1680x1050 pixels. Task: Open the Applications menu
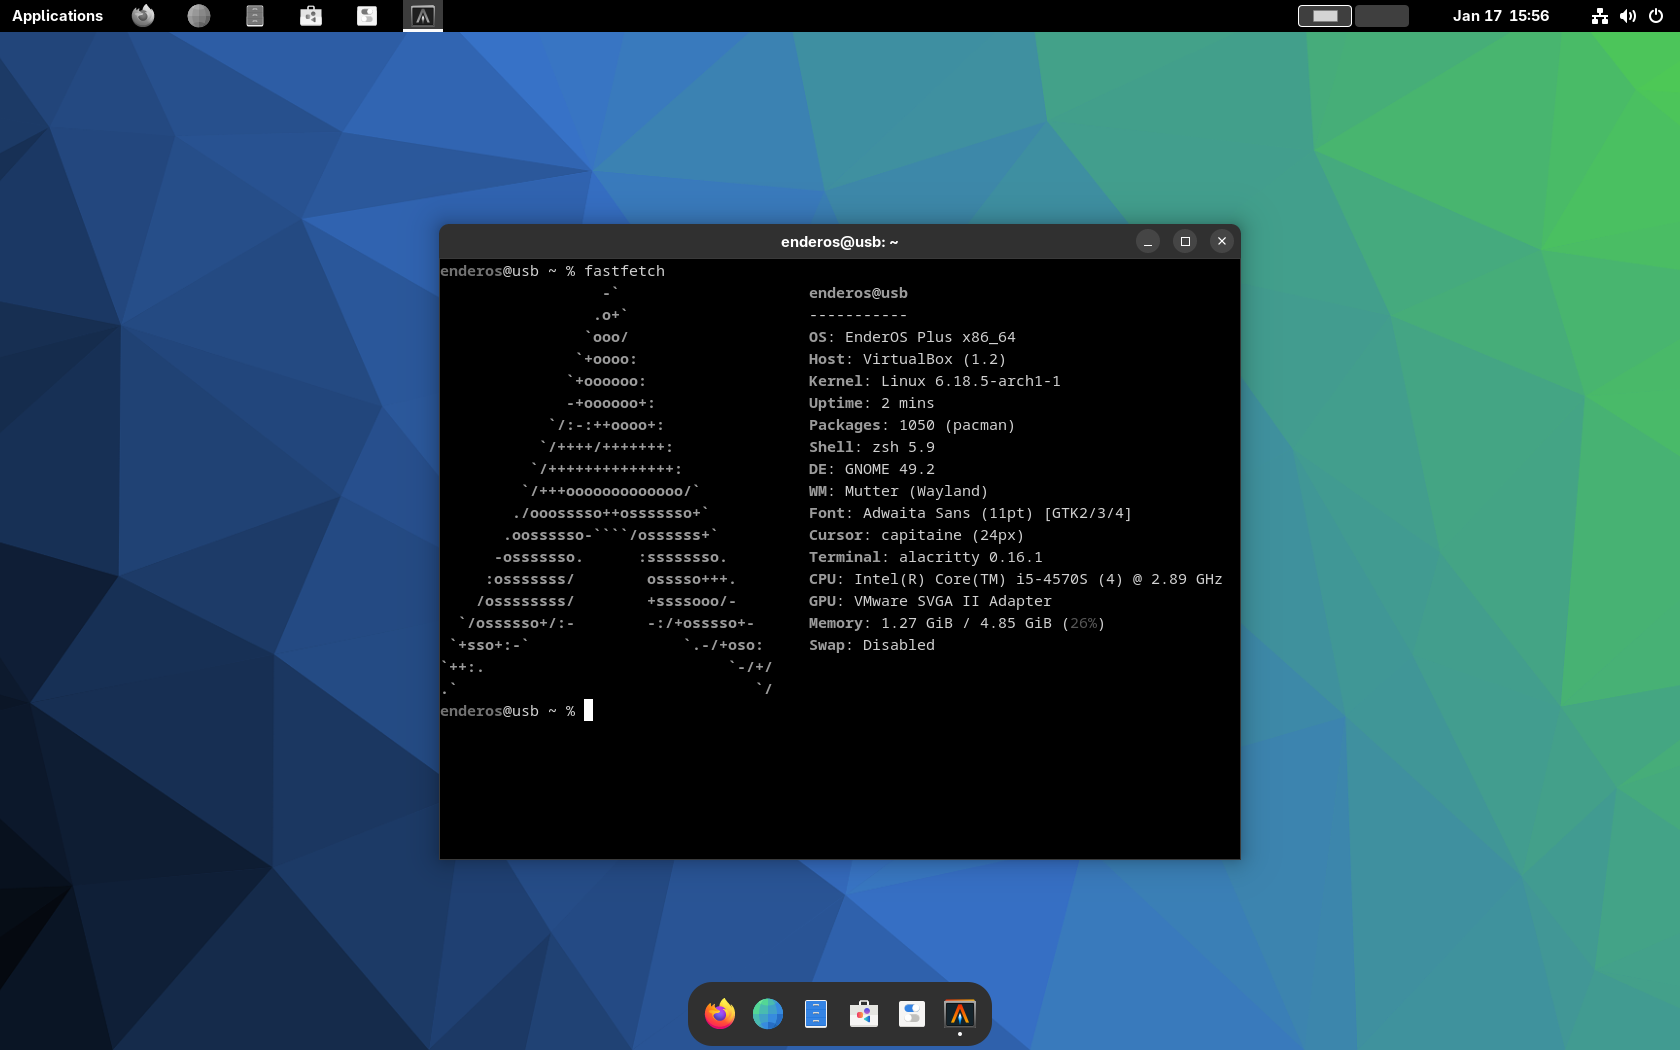tap(57, 15)
